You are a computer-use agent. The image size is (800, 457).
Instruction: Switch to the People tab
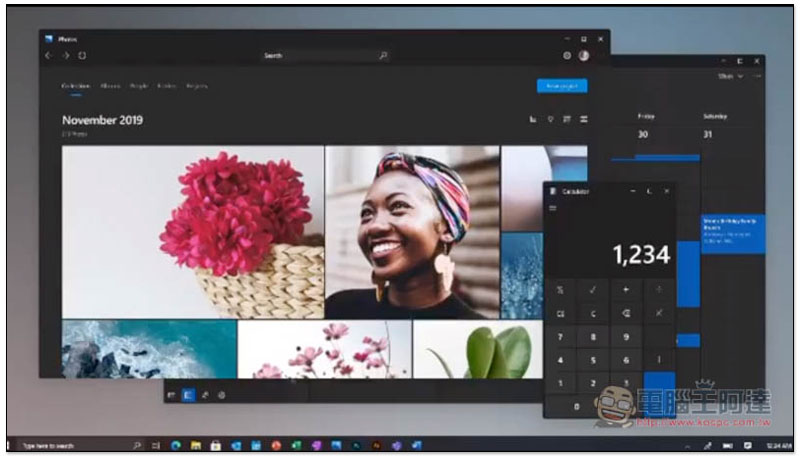click(141, 86)
